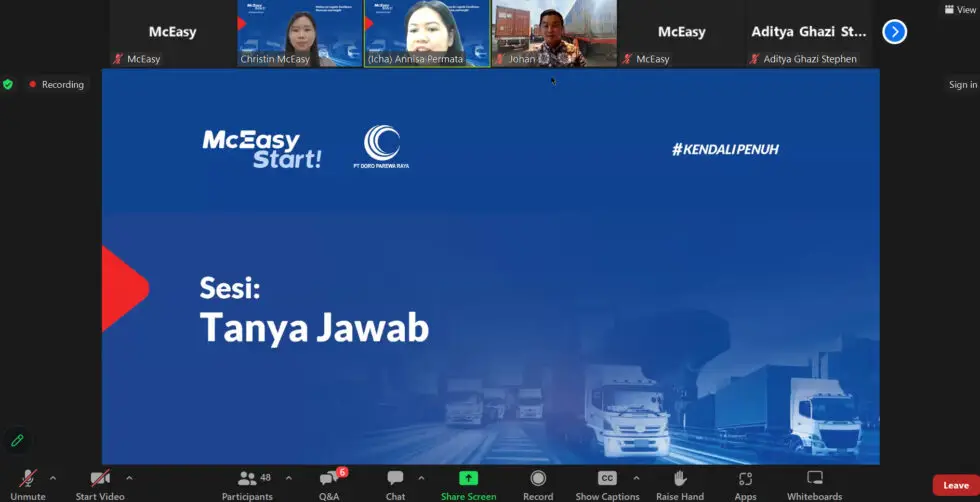Click the Tanya Jawab slide heading
This screenshot has height=502, width=980.
[314, 328]
